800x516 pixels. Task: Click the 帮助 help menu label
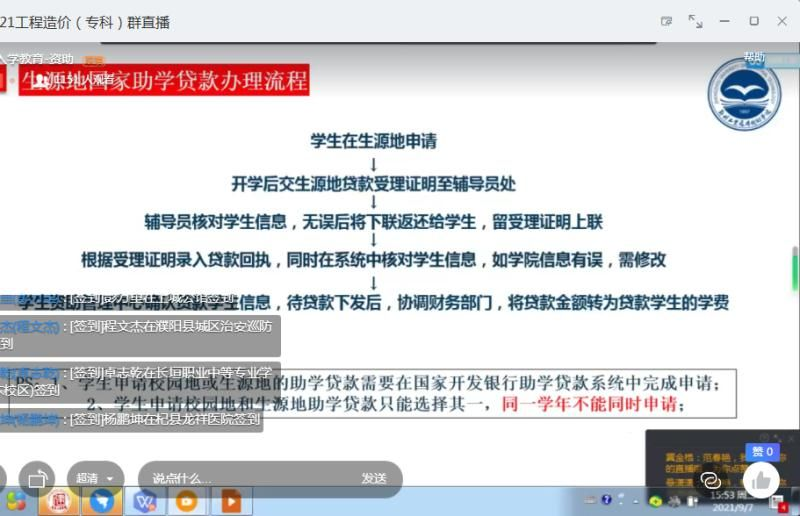[753, 58]
